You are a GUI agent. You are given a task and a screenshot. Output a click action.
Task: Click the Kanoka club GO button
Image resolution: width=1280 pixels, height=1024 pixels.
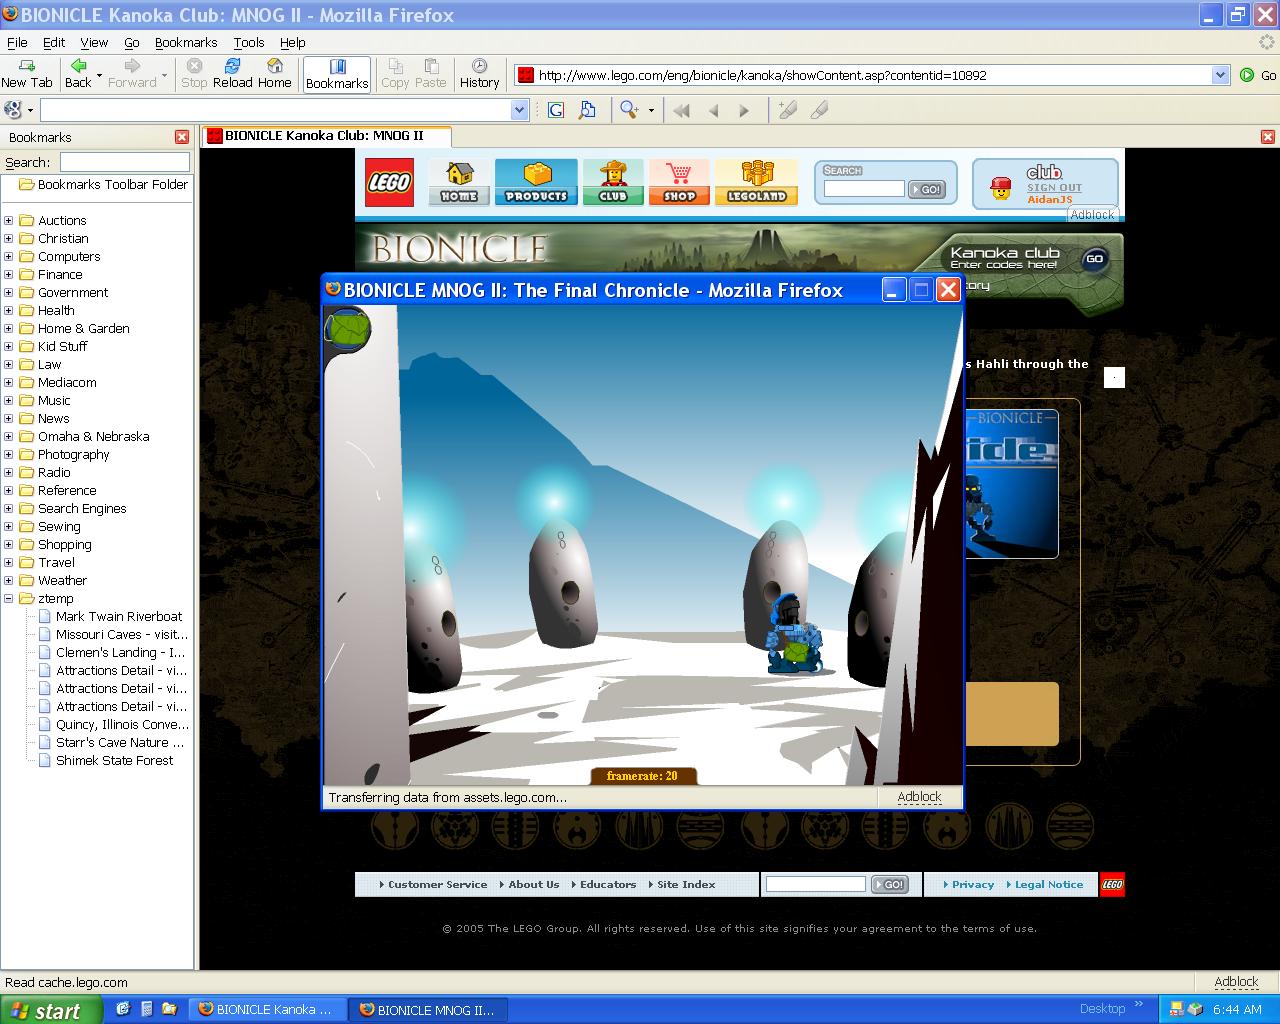[1095, 259]
